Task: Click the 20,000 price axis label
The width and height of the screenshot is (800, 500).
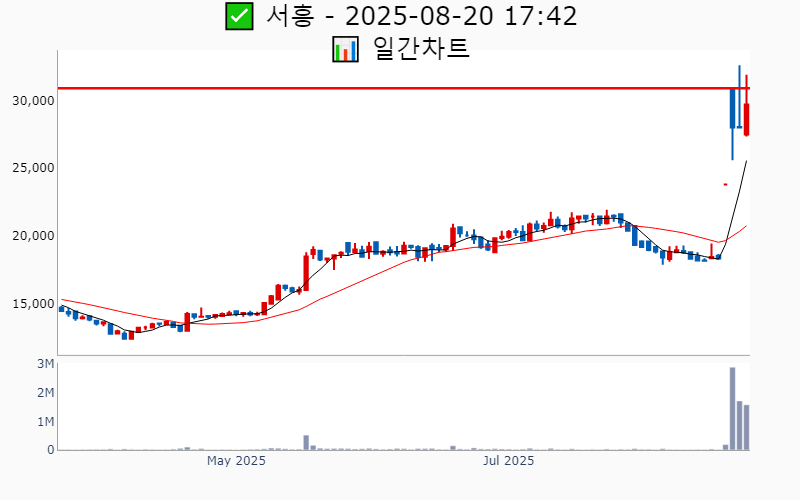Action: [33, 236]
